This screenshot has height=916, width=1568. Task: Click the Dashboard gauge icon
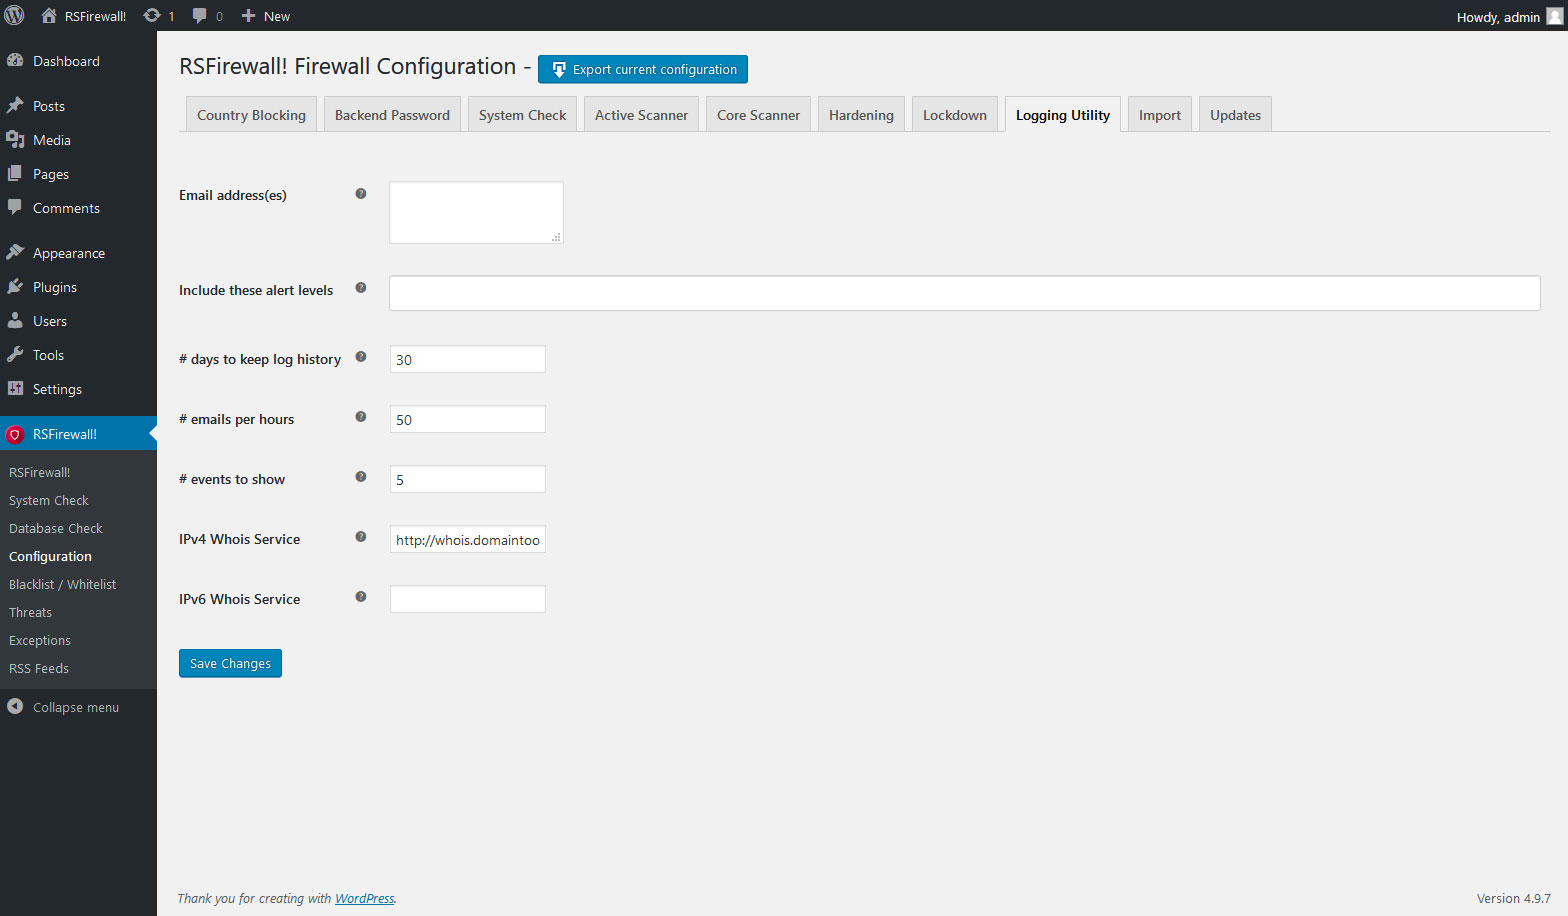tap(15, 60)
